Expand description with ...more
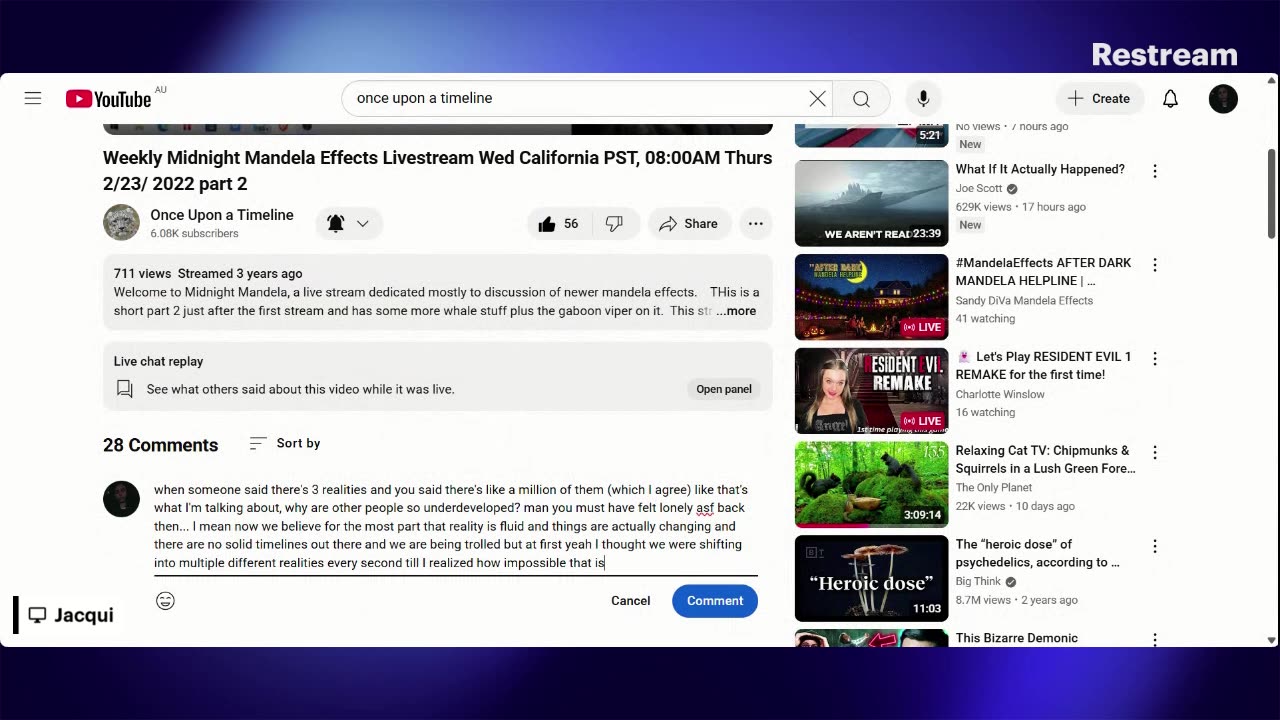 click(x=736, y=311)
